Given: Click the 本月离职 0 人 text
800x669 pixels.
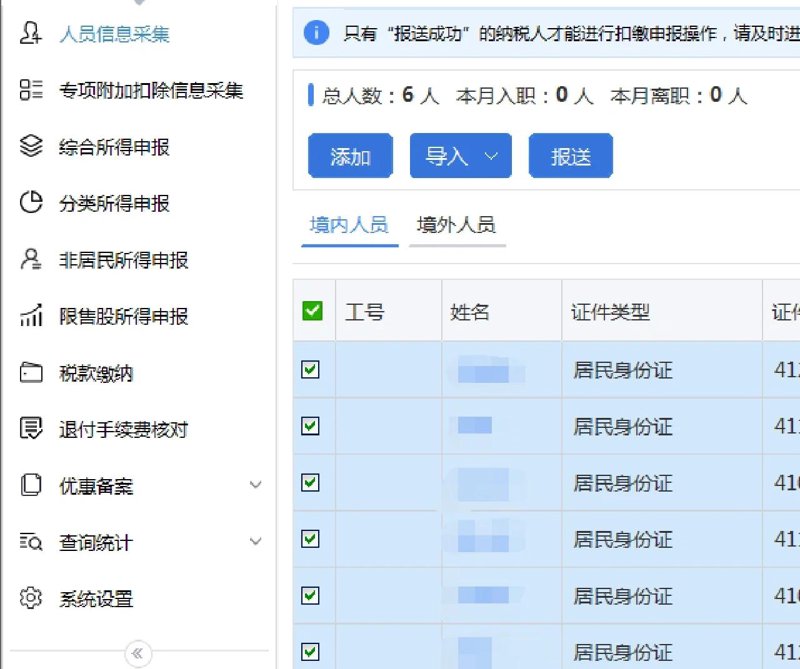Looking at the screenshot, I should 679,95.
